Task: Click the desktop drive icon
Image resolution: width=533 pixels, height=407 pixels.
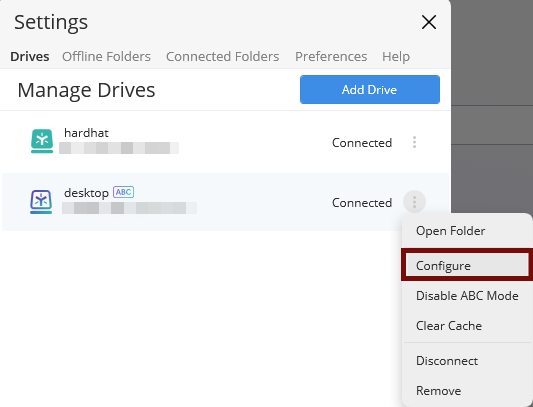Action: [x=41, y=202]
